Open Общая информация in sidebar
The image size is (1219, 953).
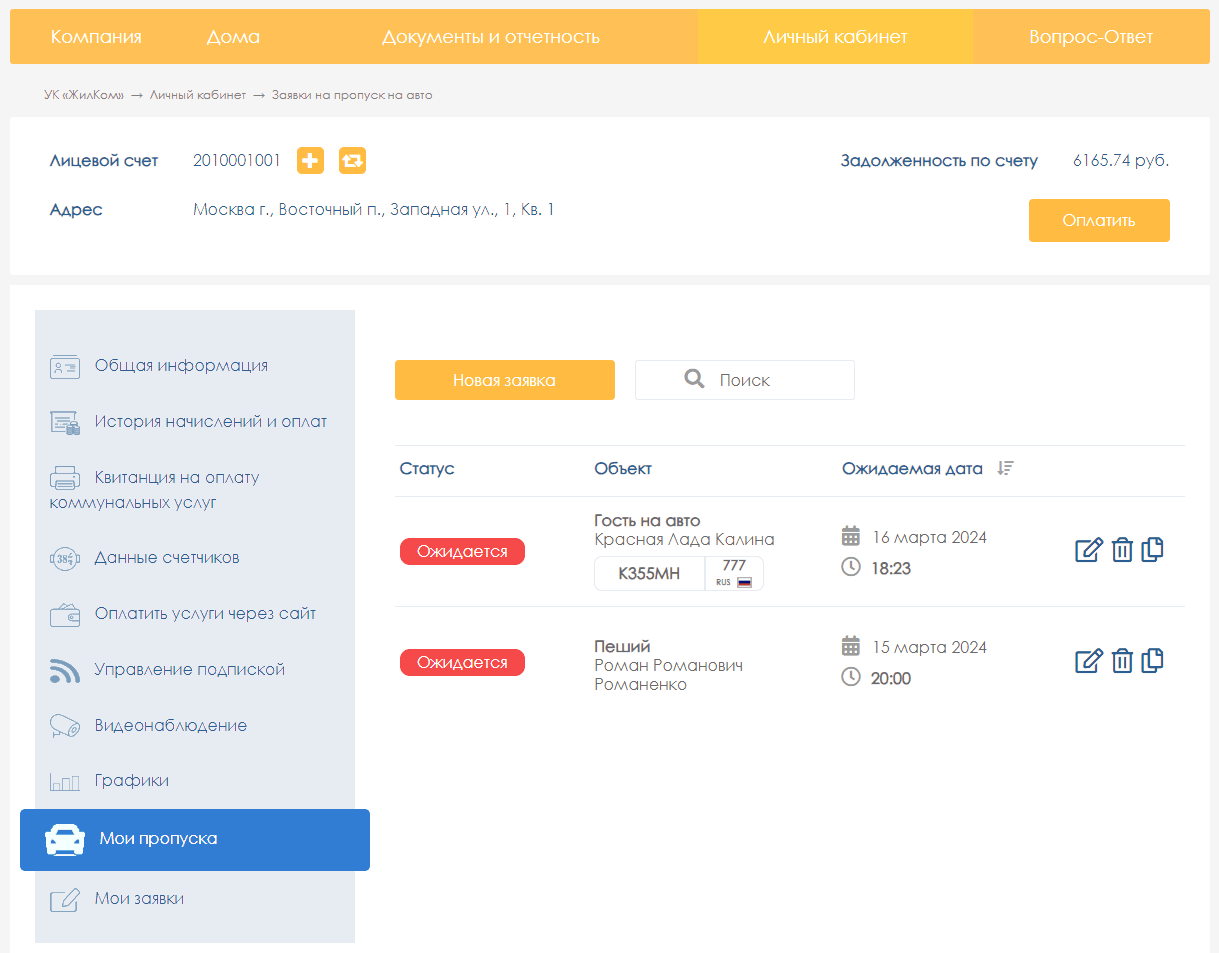[181, 366]
